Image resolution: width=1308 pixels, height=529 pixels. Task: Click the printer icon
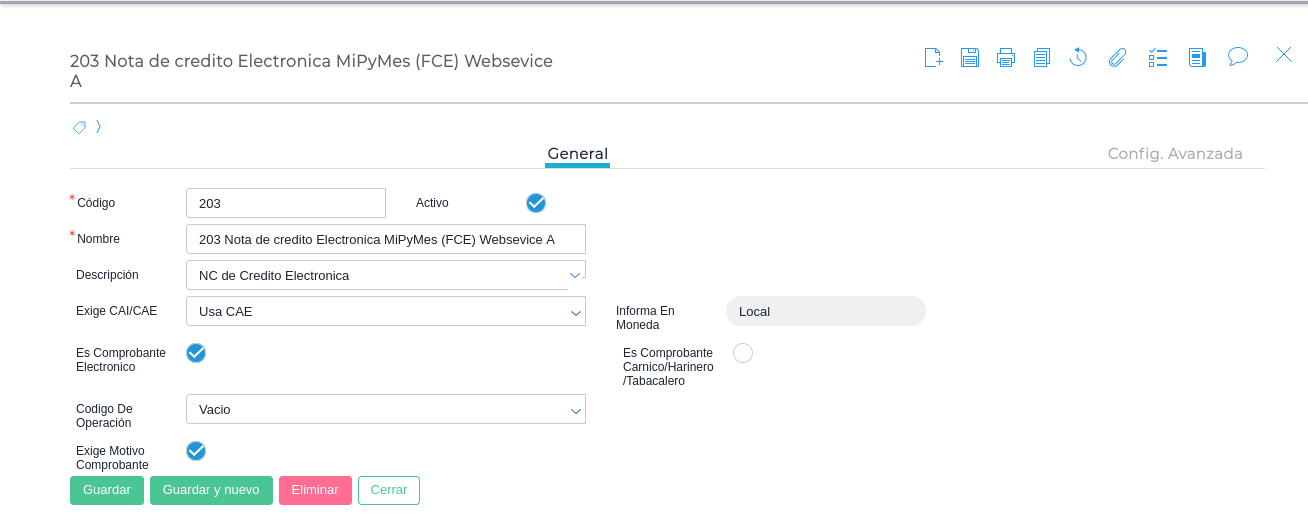[x=1006, y=57]
